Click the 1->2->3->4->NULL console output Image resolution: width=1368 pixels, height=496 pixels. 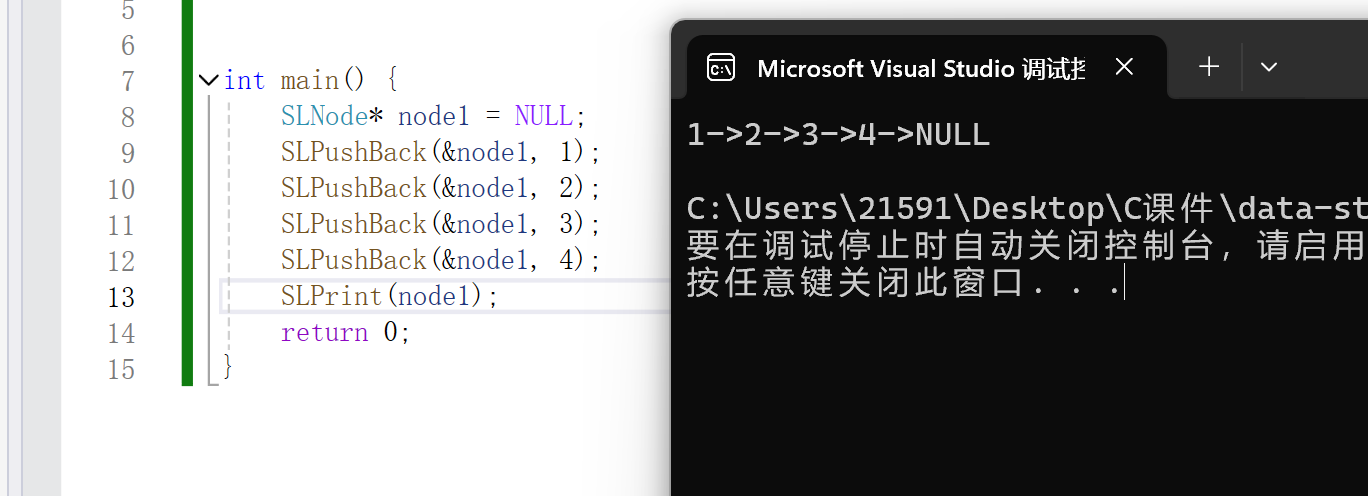point(838,135)
